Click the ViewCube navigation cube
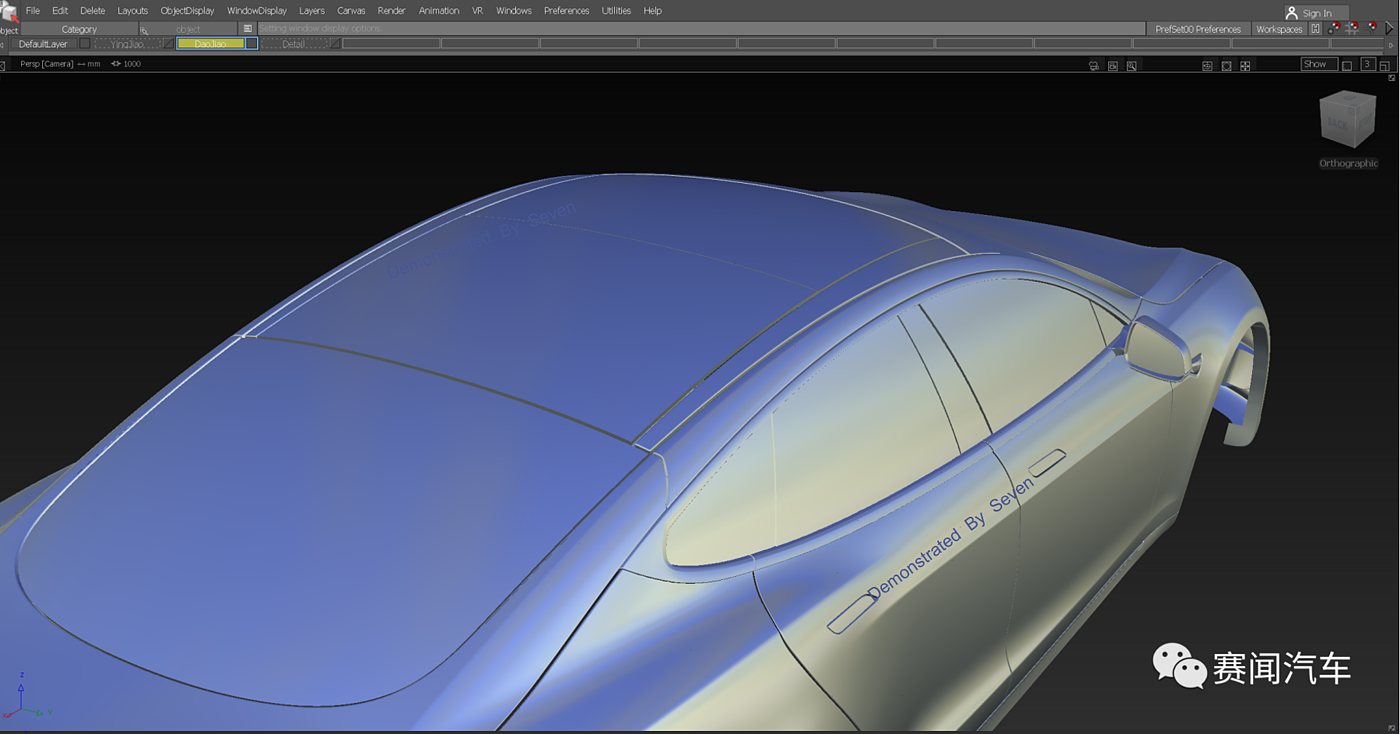 [1347, 120]
